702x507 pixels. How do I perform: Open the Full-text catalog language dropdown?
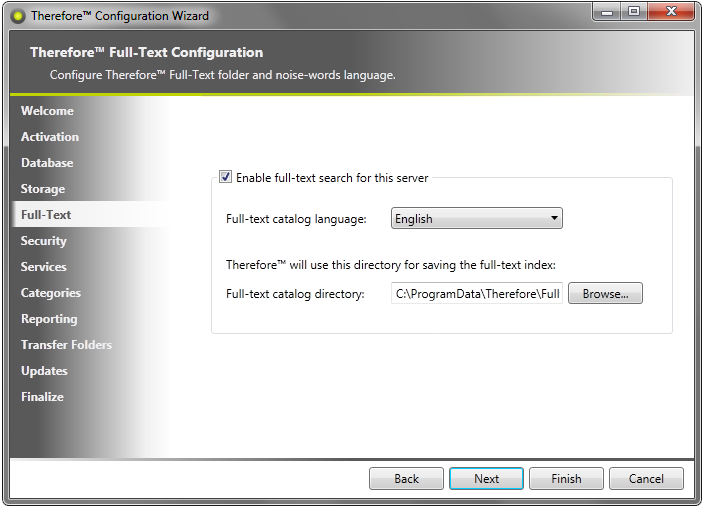tap(476, 219)
